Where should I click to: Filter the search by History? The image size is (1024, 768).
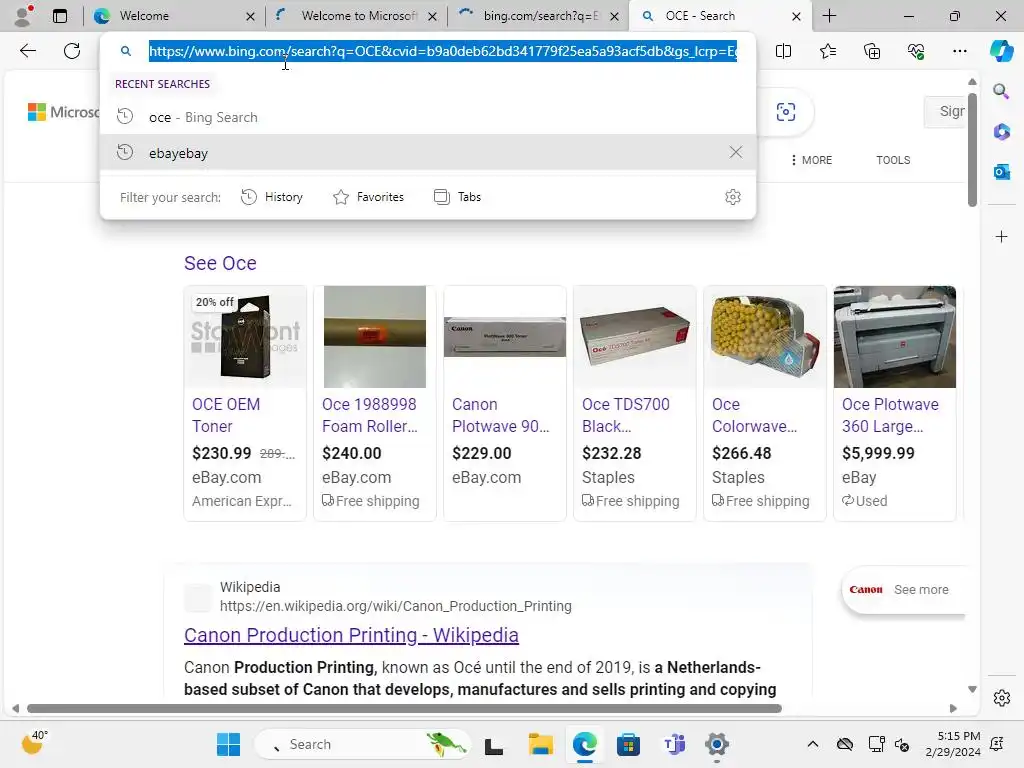point(272,197)
